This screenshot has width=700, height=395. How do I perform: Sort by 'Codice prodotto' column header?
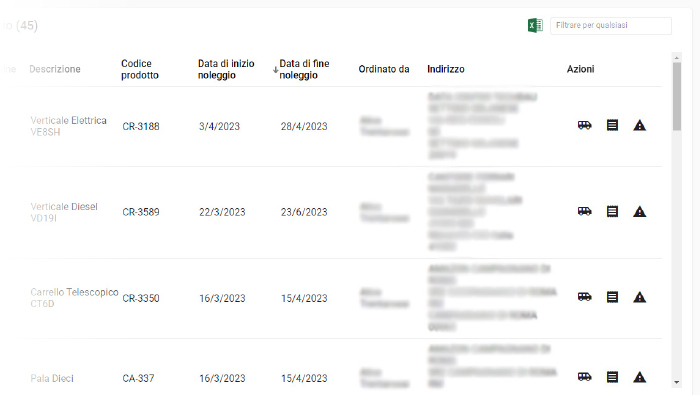pos(140,69)
